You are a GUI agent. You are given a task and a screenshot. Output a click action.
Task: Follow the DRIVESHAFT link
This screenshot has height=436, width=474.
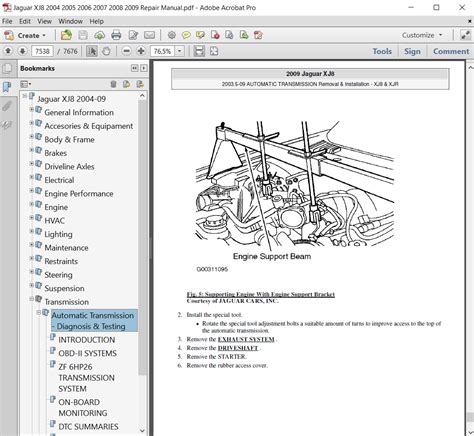[238, 348]
